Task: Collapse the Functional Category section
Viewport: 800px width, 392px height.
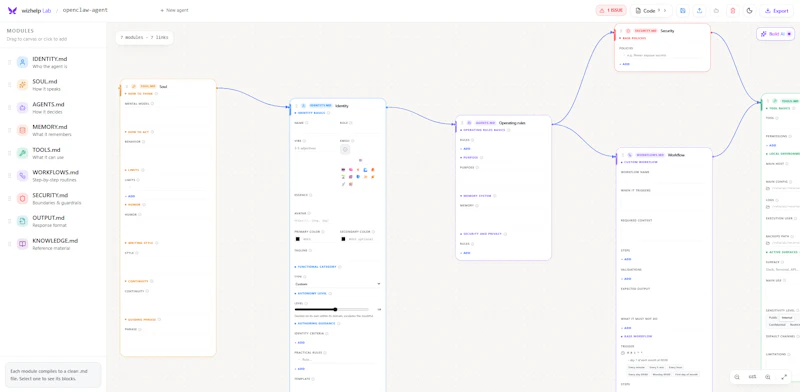Action: click(316, 266)
